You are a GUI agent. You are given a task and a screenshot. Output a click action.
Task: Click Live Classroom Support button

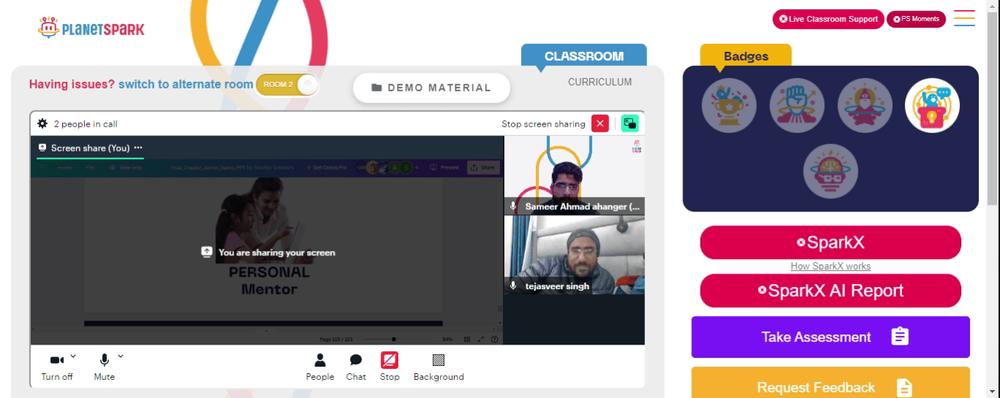coord(828,19)
